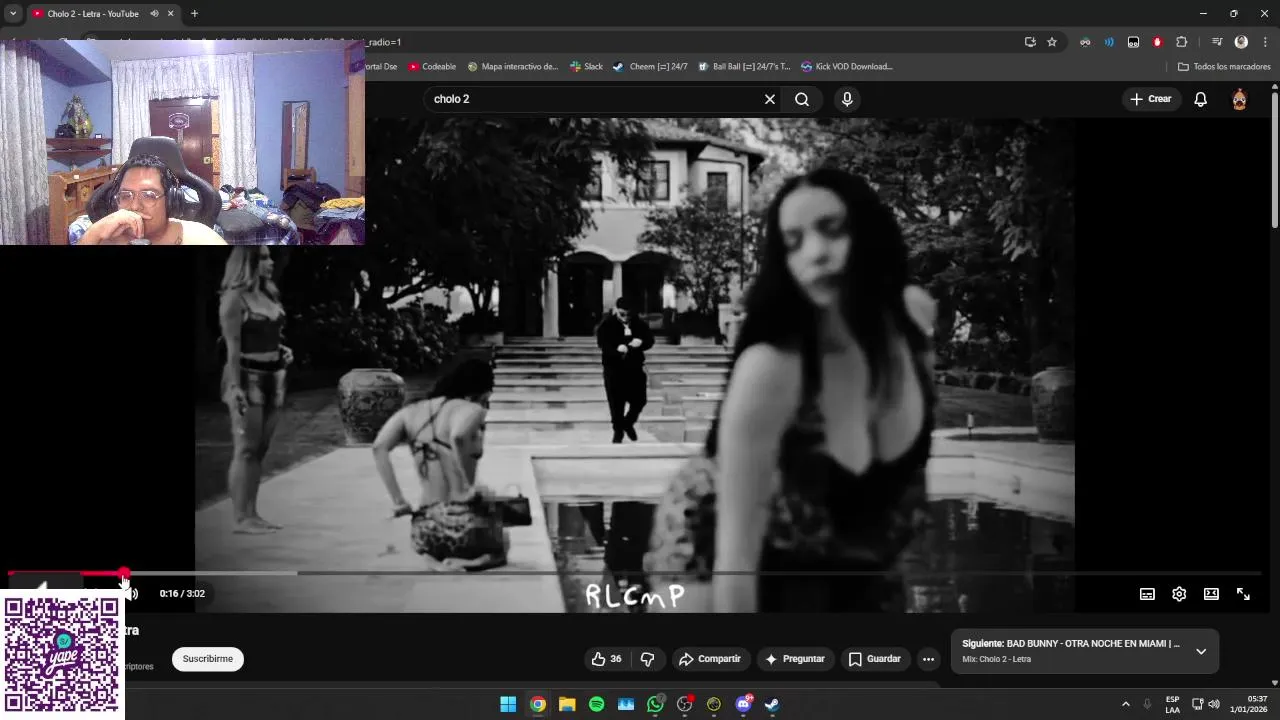Open more actions three-dot menu

click(928, 659)
